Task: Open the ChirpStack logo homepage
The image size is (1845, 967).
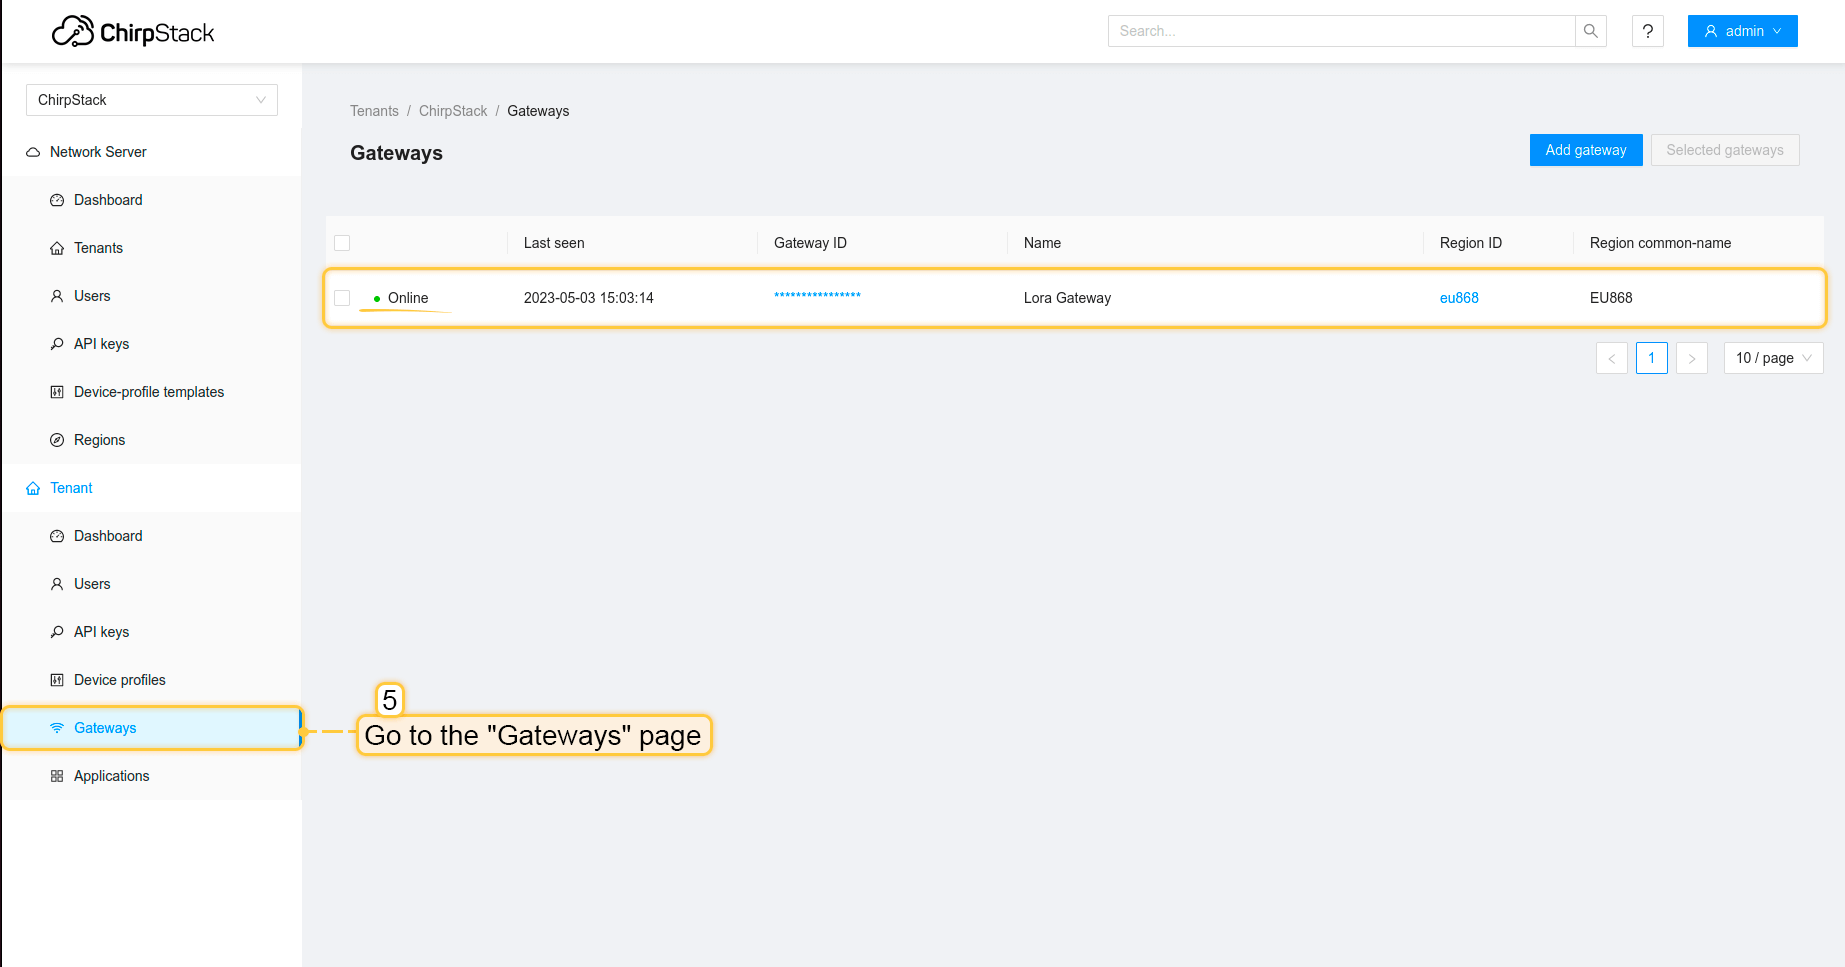Action: (133, 31)
